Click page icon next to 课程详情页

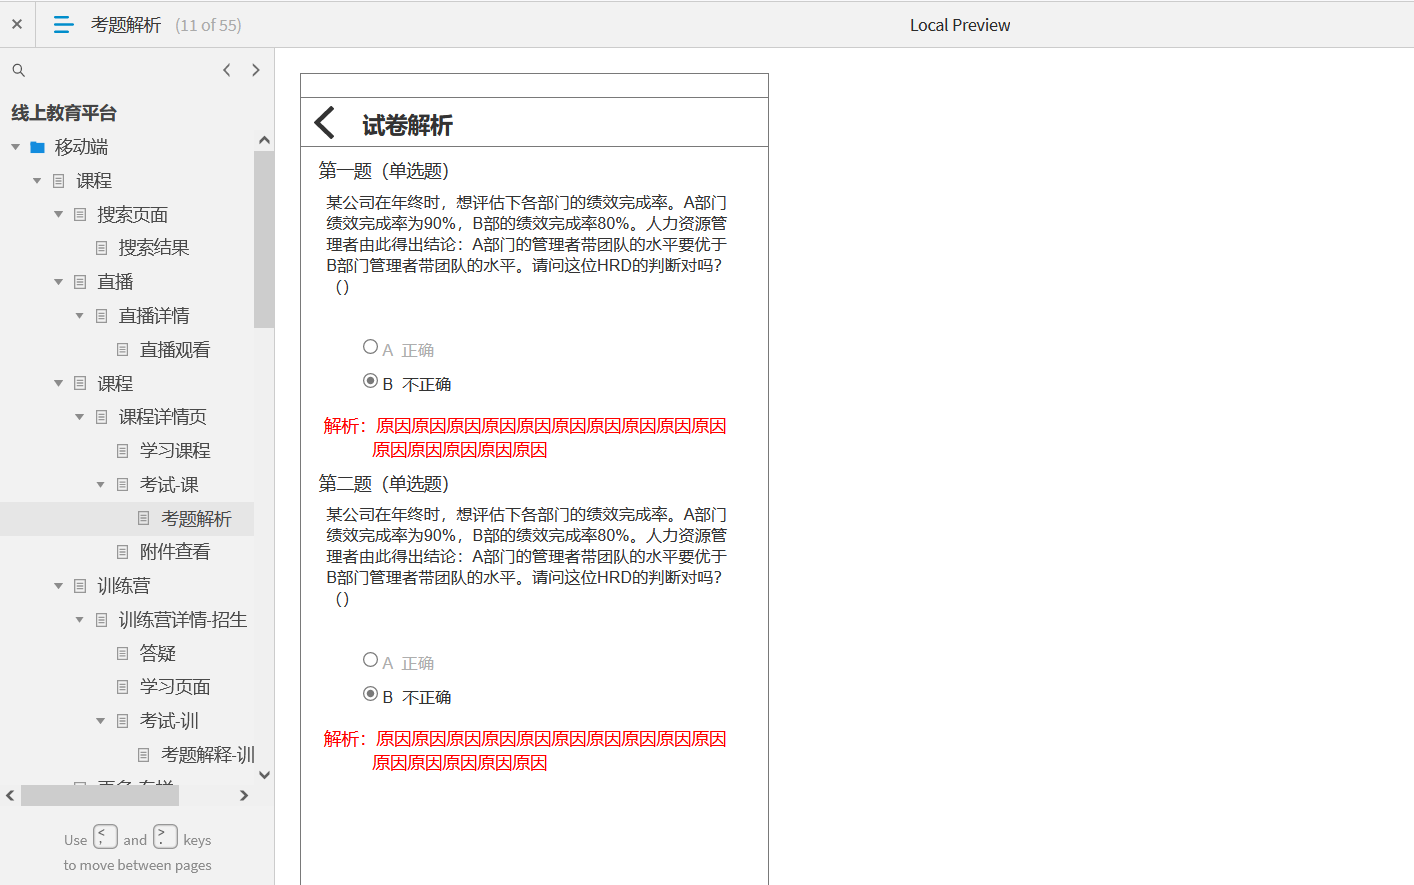tap(102, 417)
